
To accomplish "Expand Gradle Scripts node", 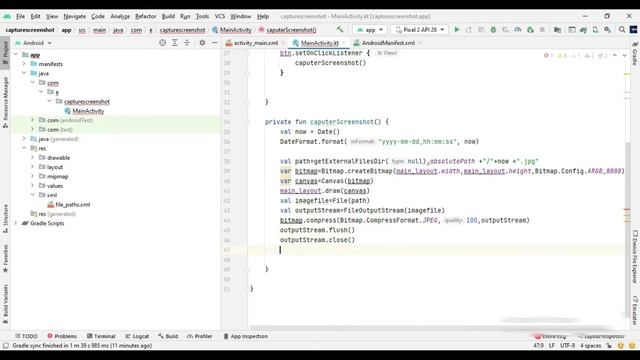I will 16,223.
